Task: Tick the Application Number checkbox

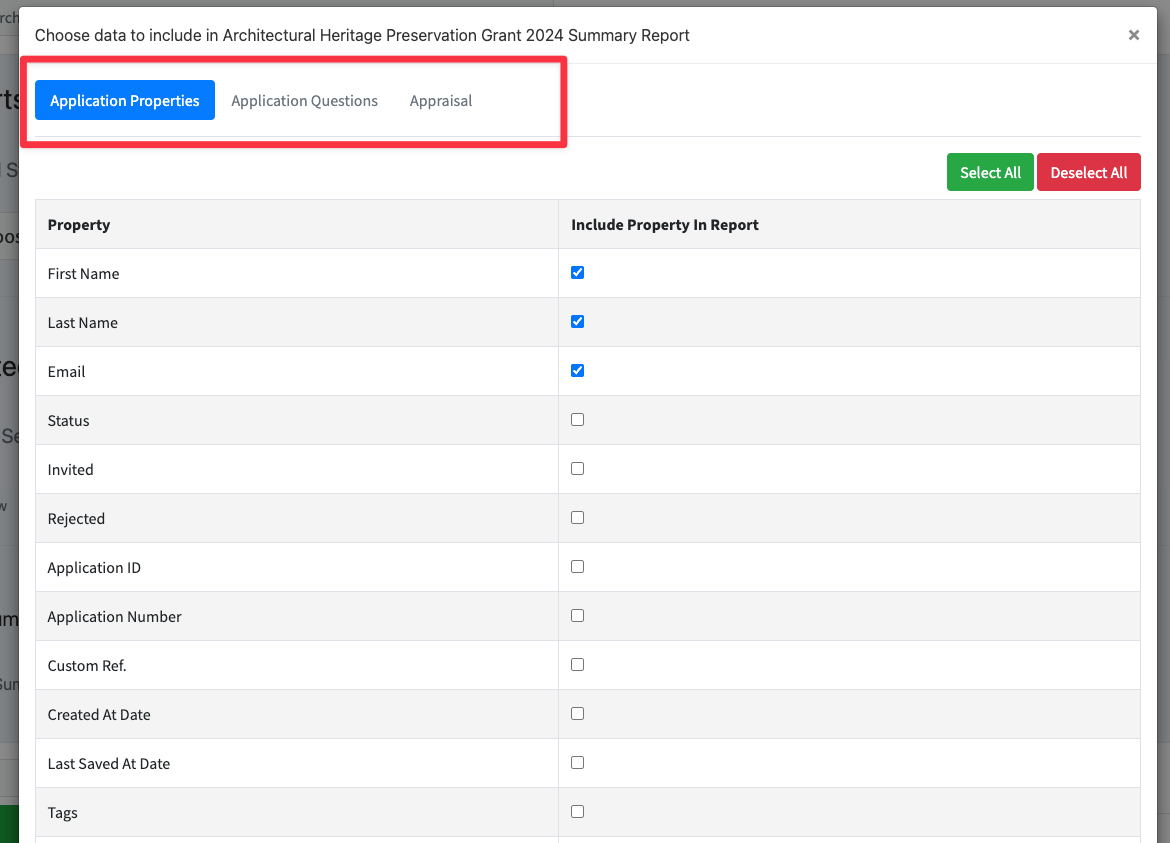Action: click(577, 616)
